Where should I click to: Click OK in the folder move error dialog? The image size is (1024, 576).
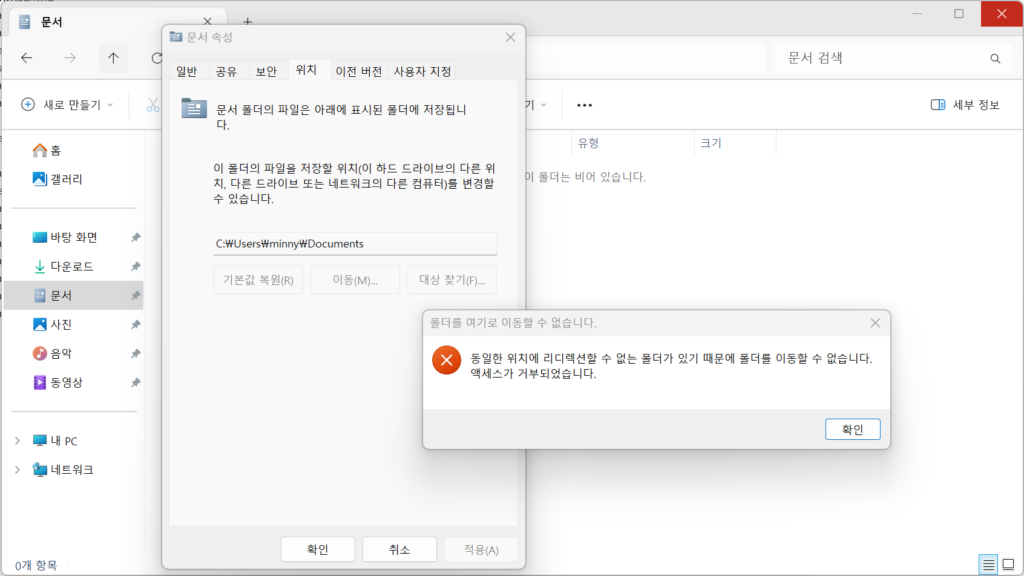(852, 429)
